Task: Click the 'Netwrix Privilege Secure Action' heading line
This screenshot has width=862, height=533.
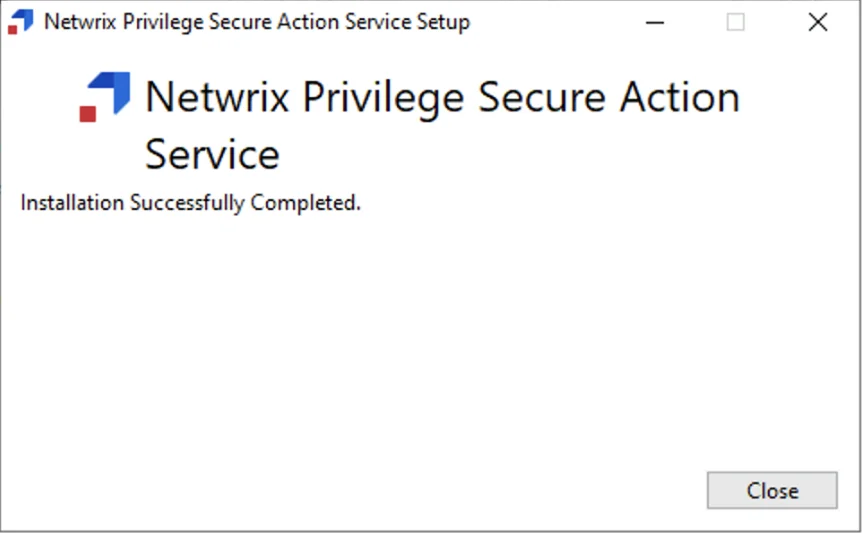Action: 443,98
